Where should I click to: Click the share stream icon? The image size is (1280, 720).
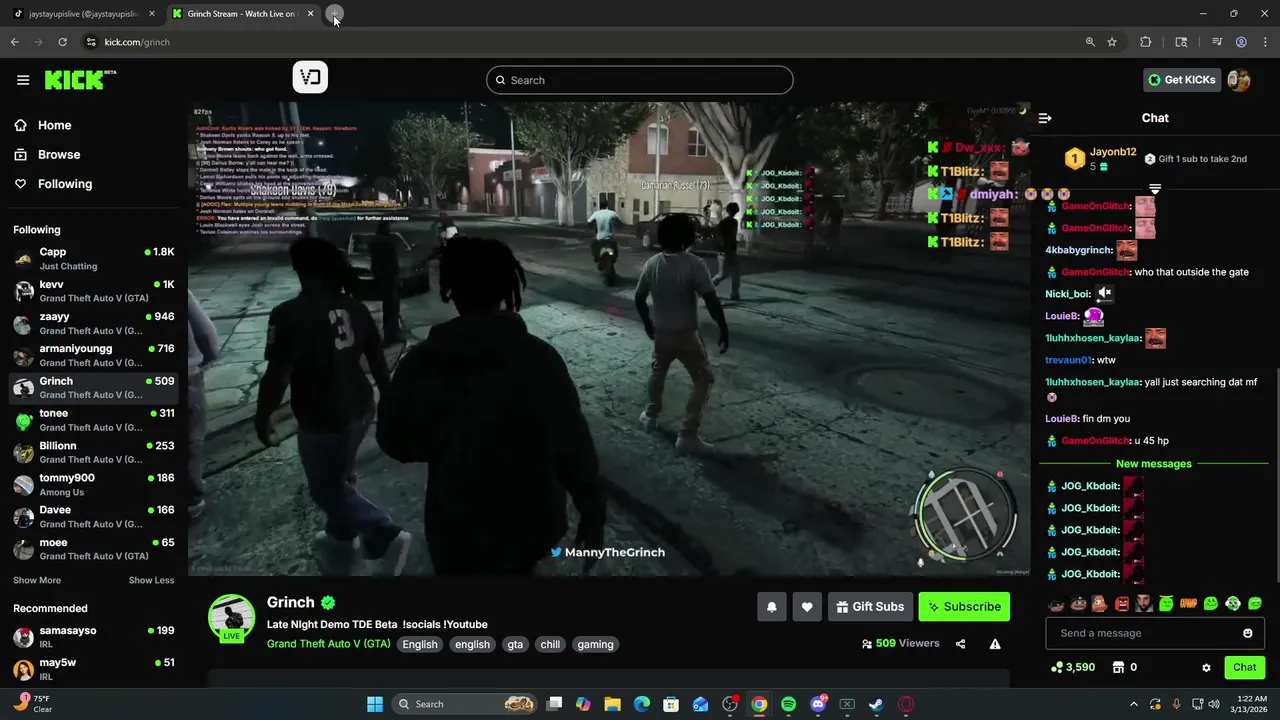pos(961,644)
